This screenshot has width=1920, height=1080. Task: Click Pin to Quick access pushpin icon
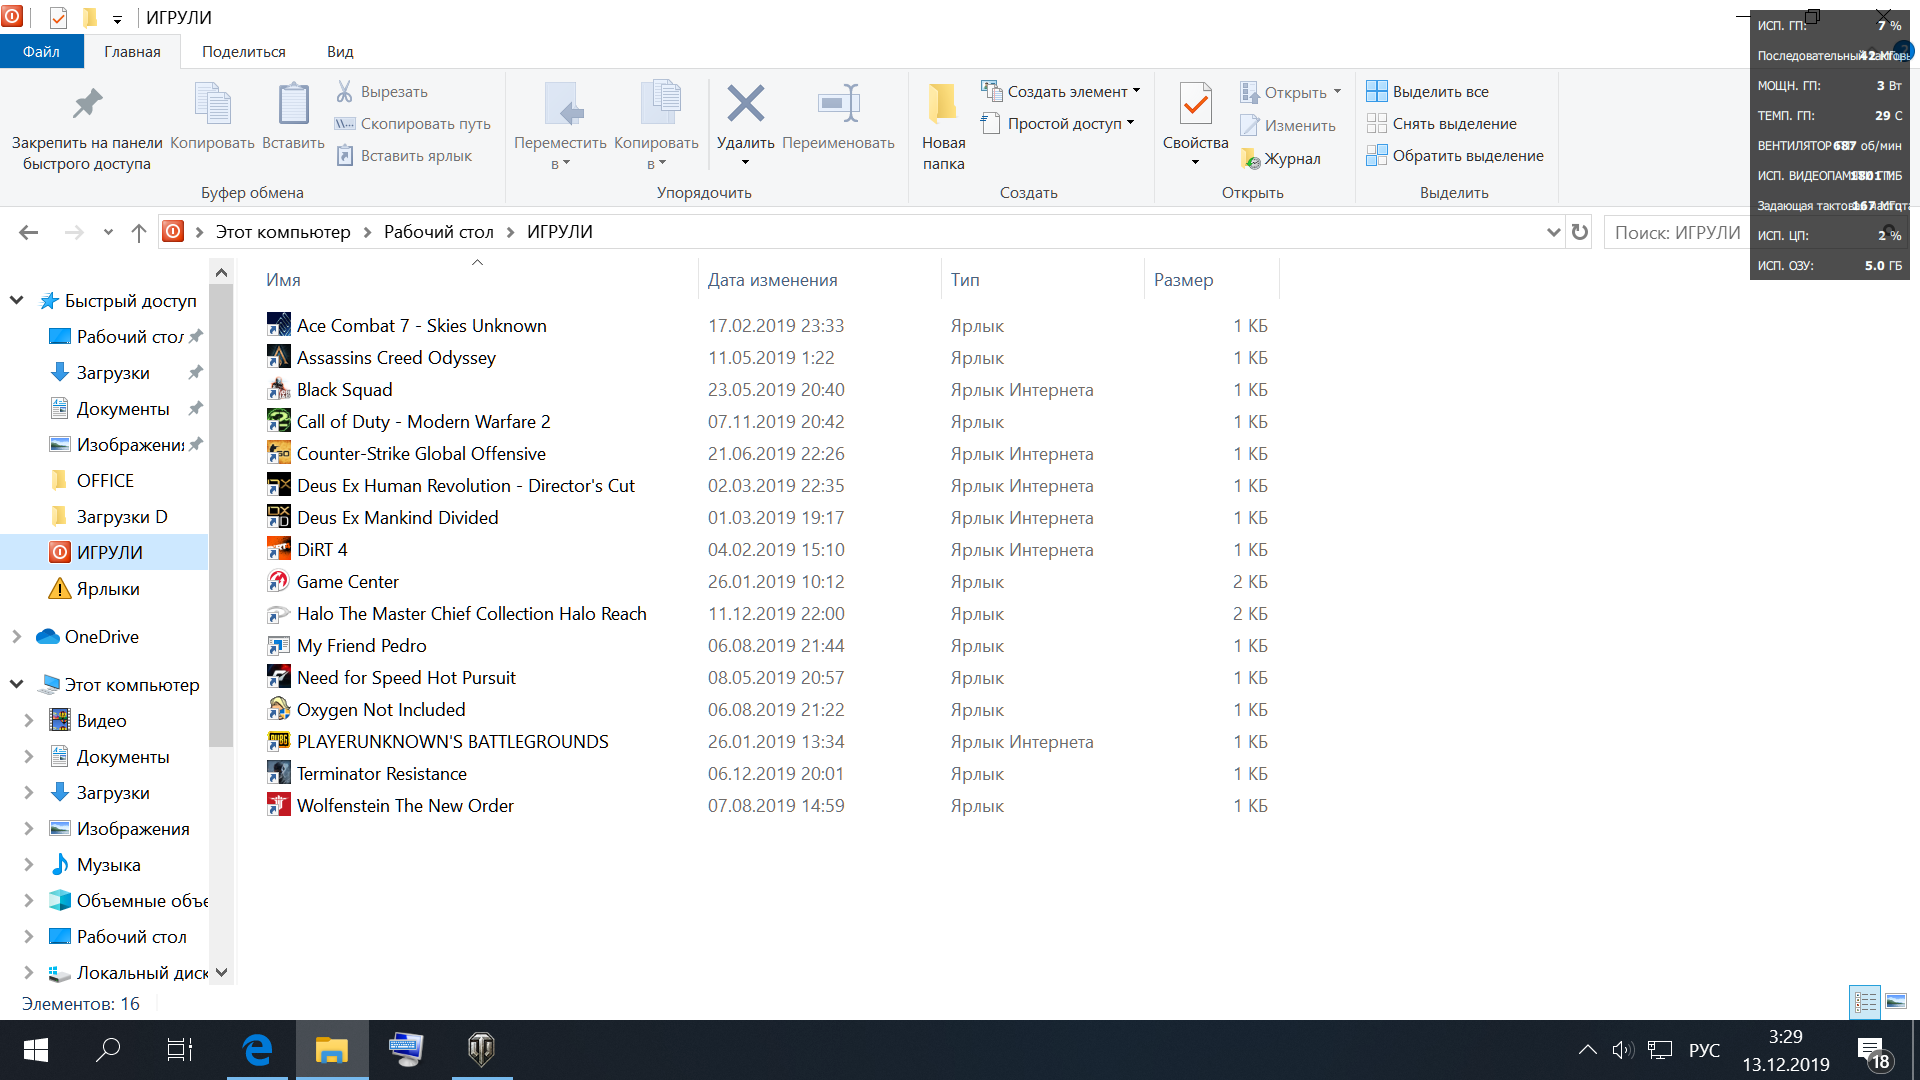point(87,104)
